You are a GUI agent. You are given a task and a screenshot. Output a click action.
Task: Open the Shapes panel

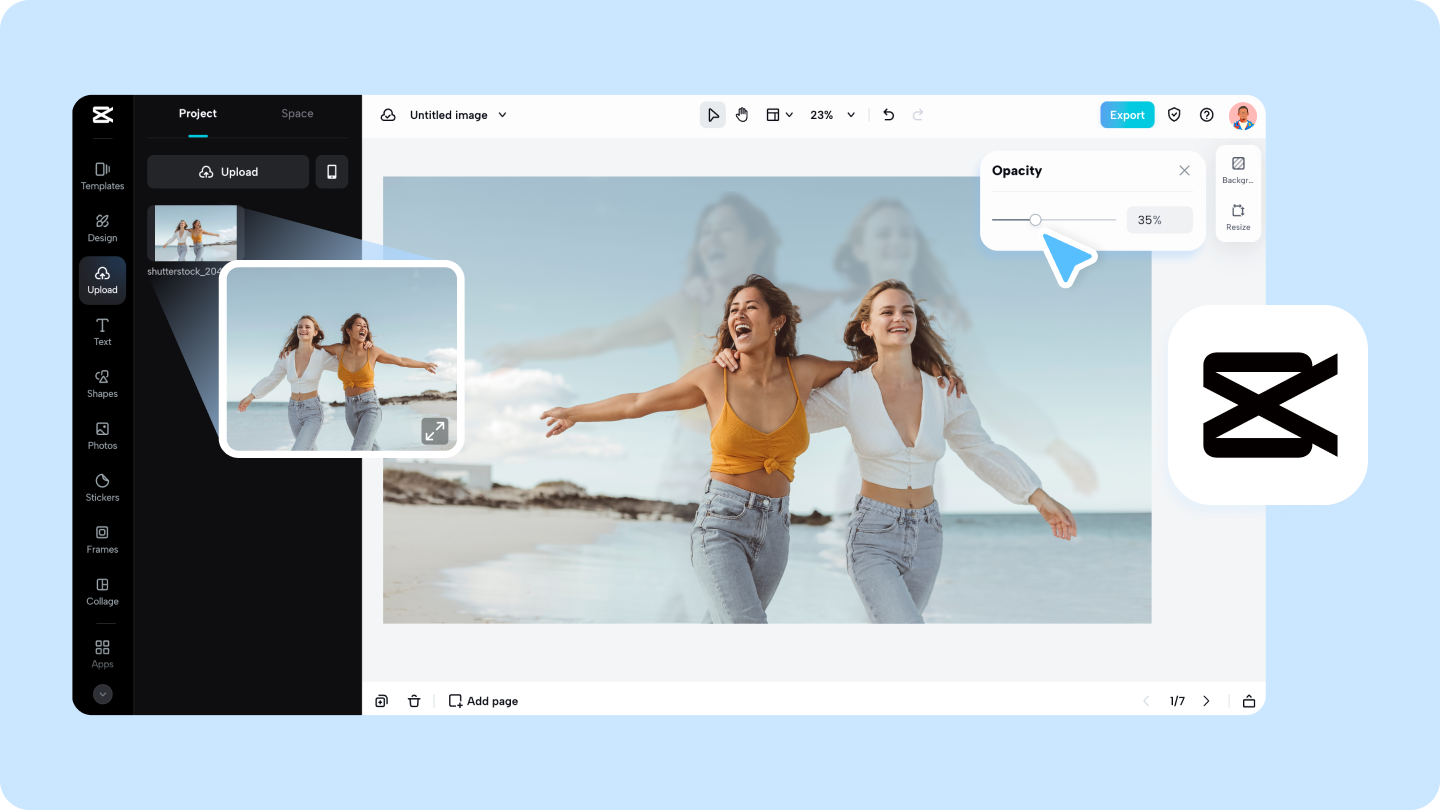102,384
